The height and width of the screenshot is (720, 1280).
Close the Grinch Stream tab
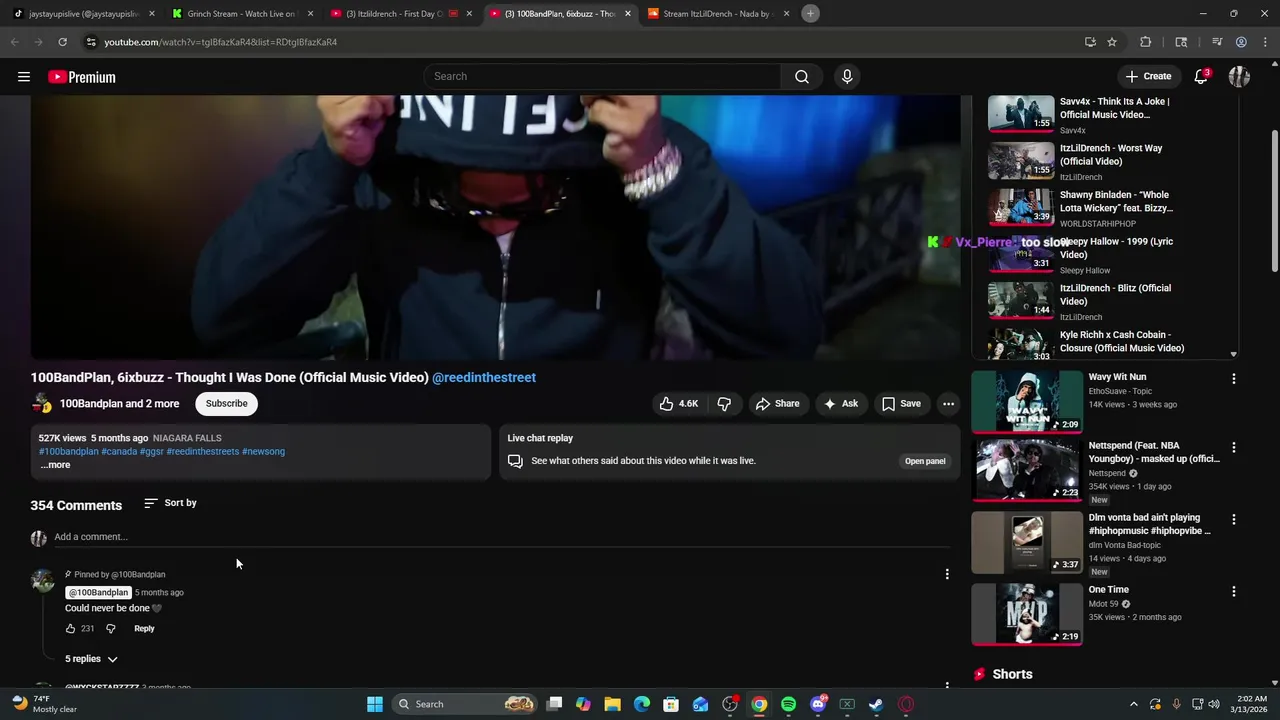[x=310, y=14]
